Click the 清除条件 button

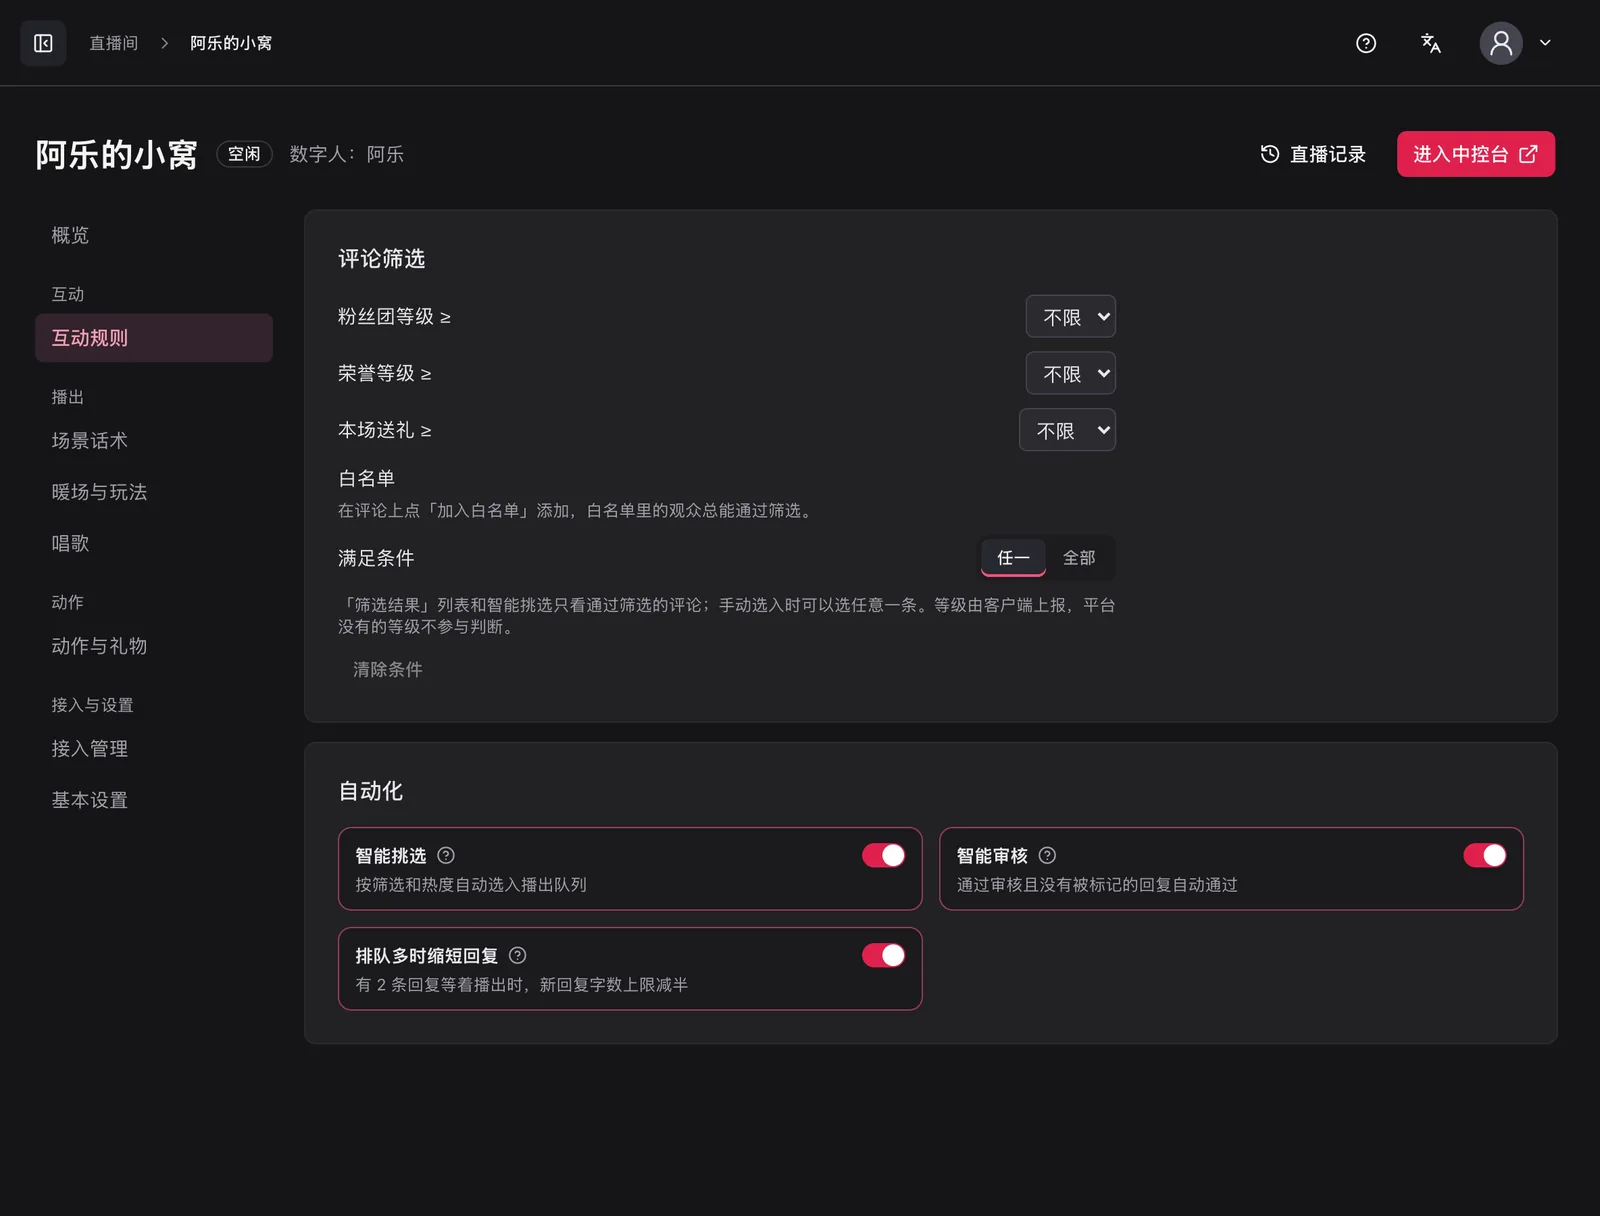tap(388, 669)
